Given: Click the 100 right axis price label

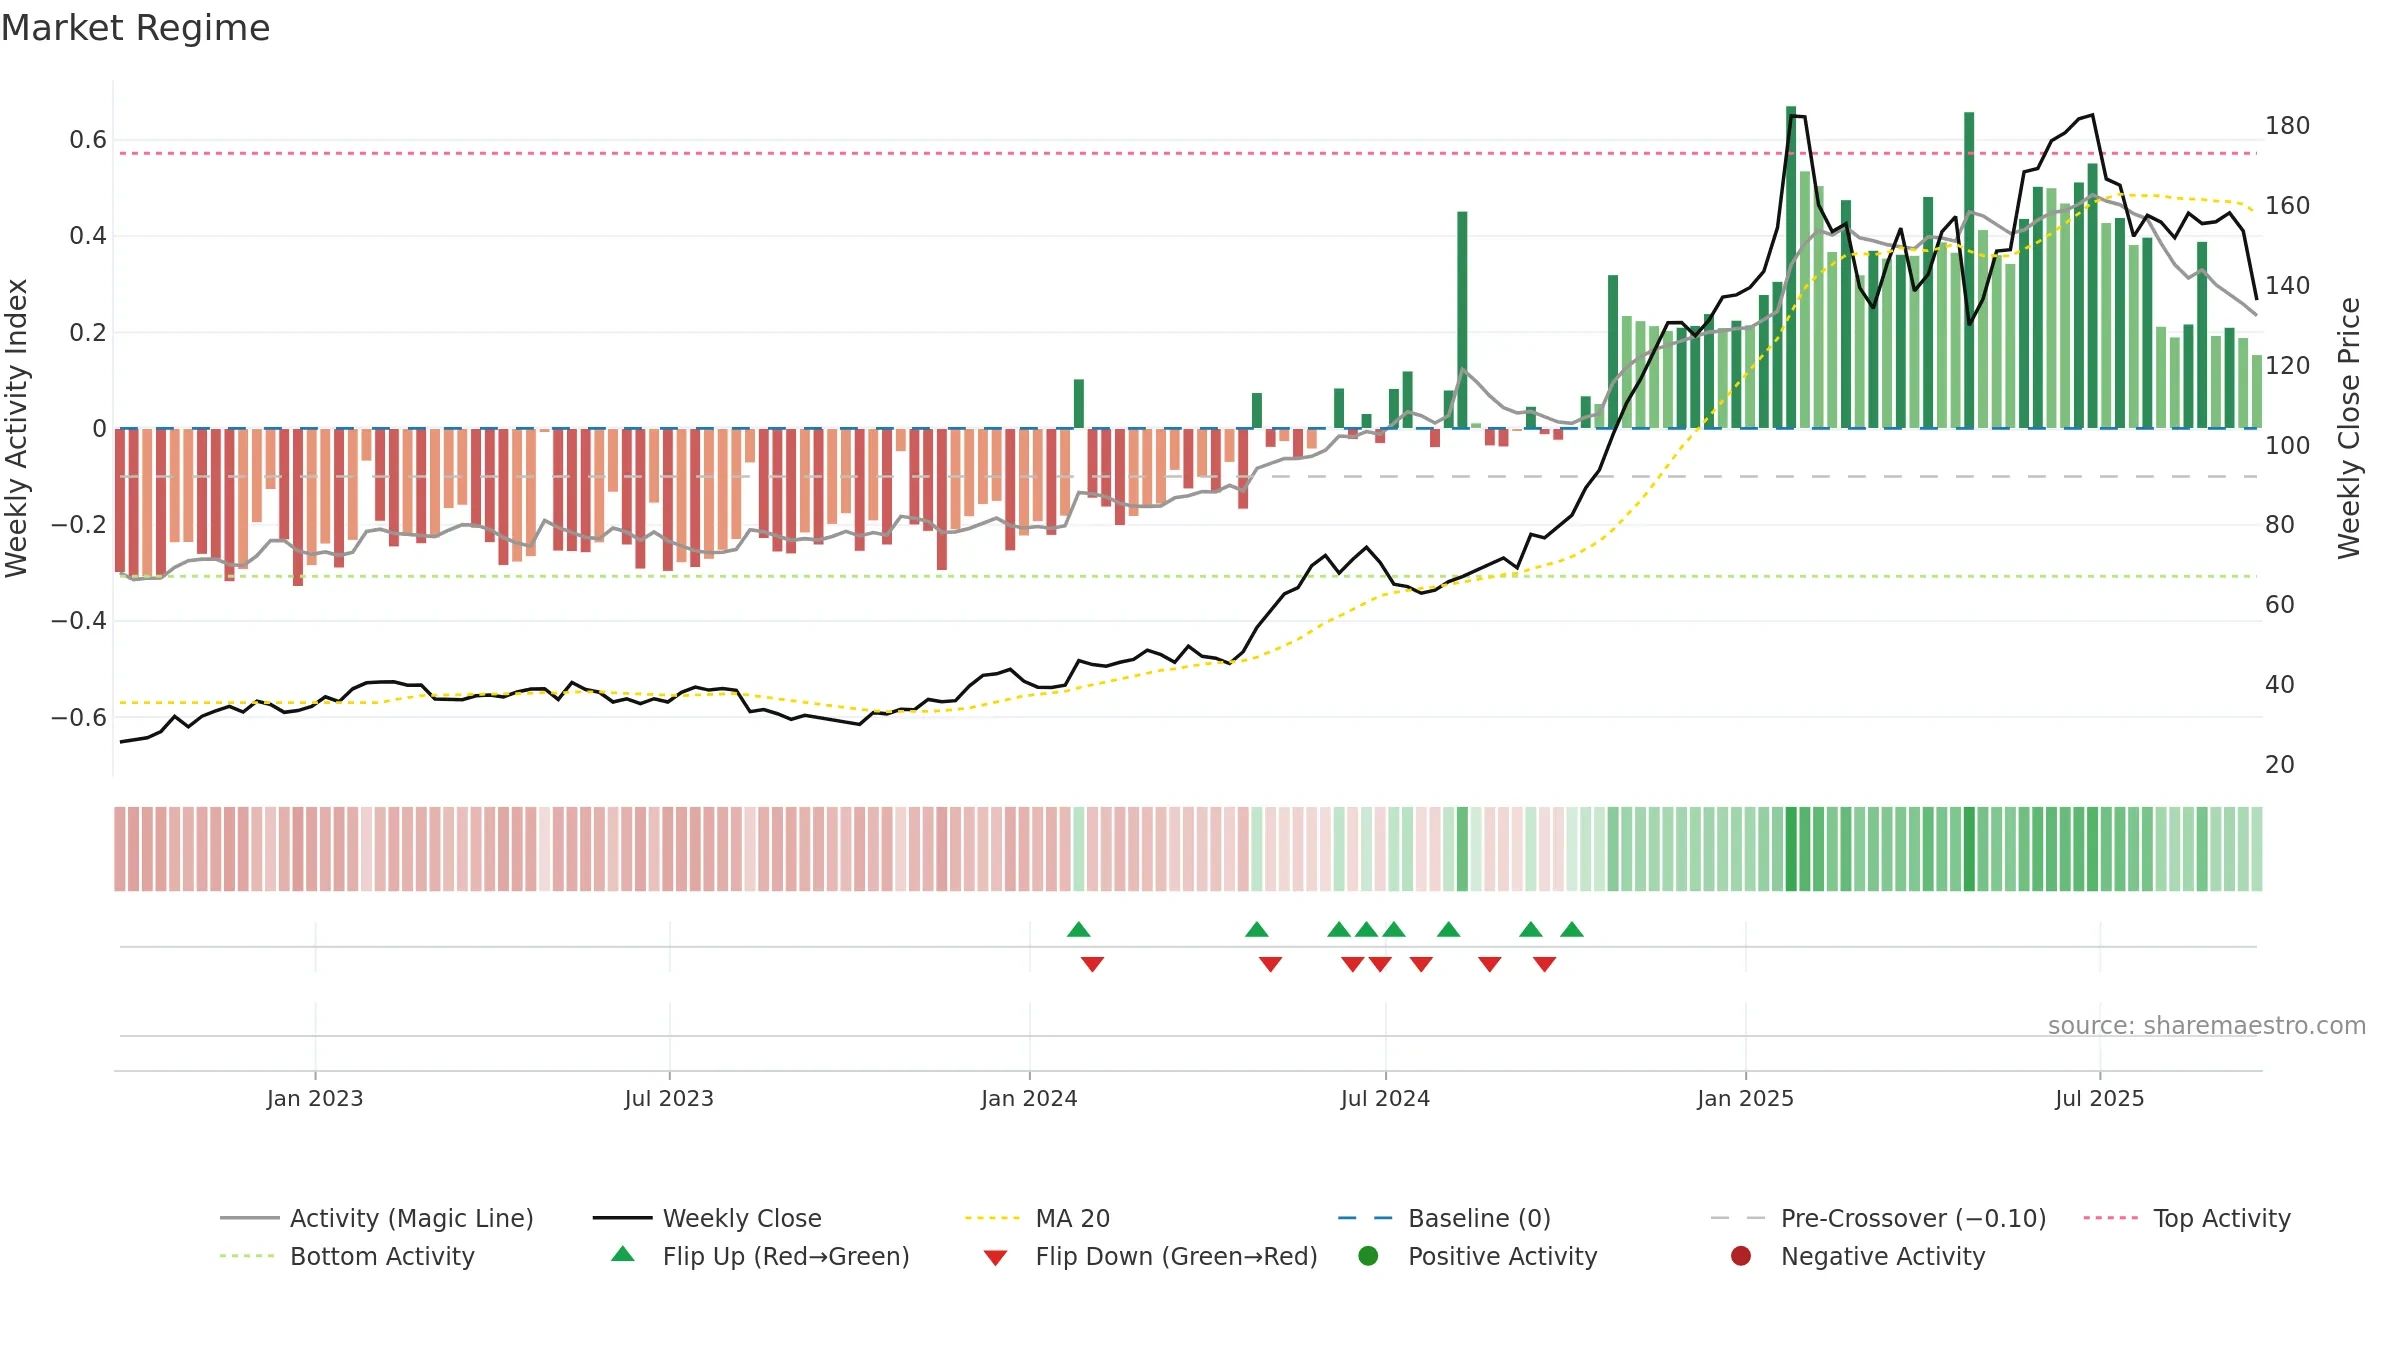Looking at the screenshot, I should 2288,445.
